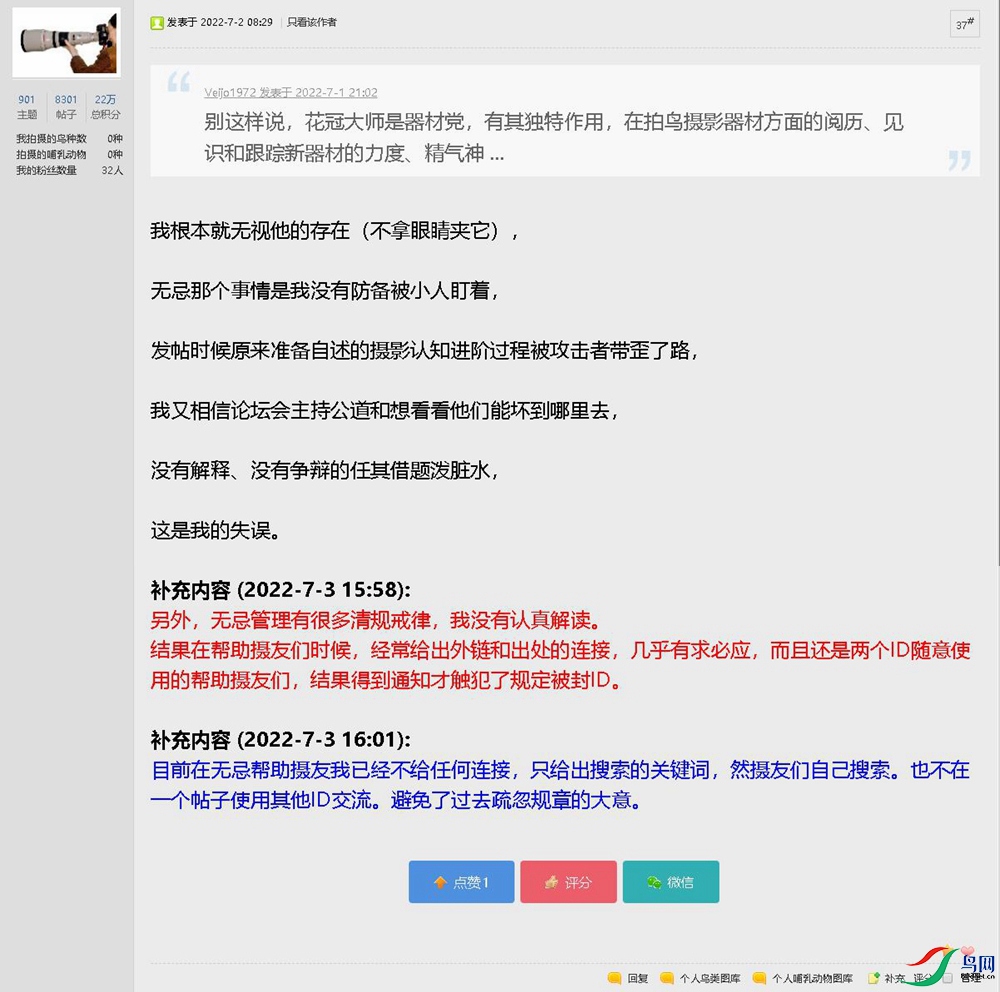Share via the teal 微信 button

tap(671, 882)
